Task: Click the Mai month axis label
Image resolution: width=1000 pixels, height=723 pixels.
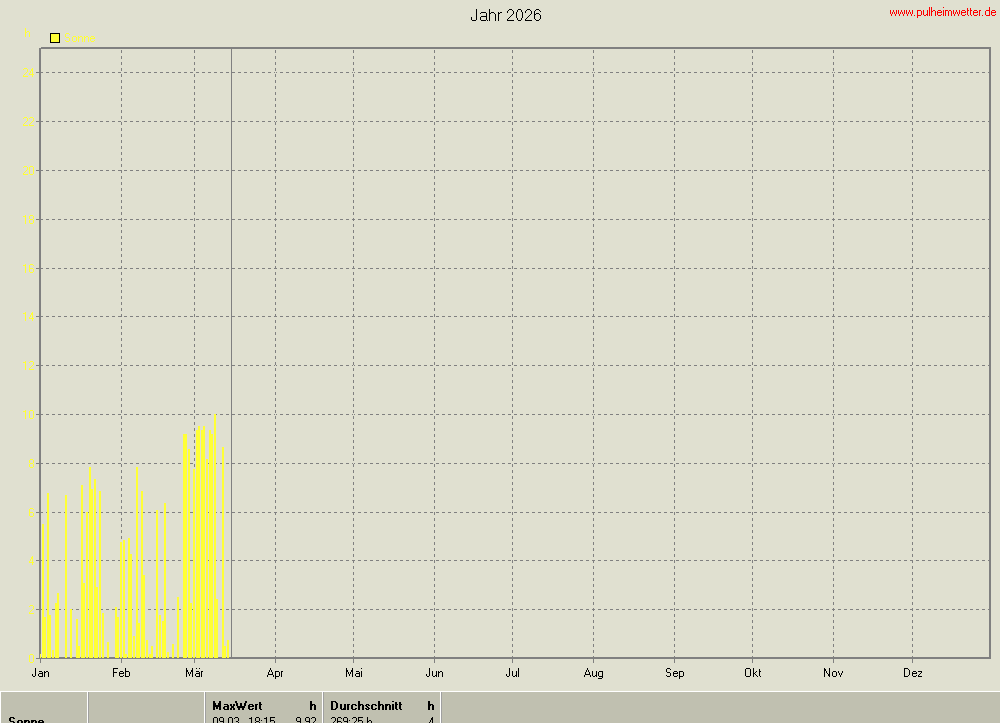Action: (353, 673)
